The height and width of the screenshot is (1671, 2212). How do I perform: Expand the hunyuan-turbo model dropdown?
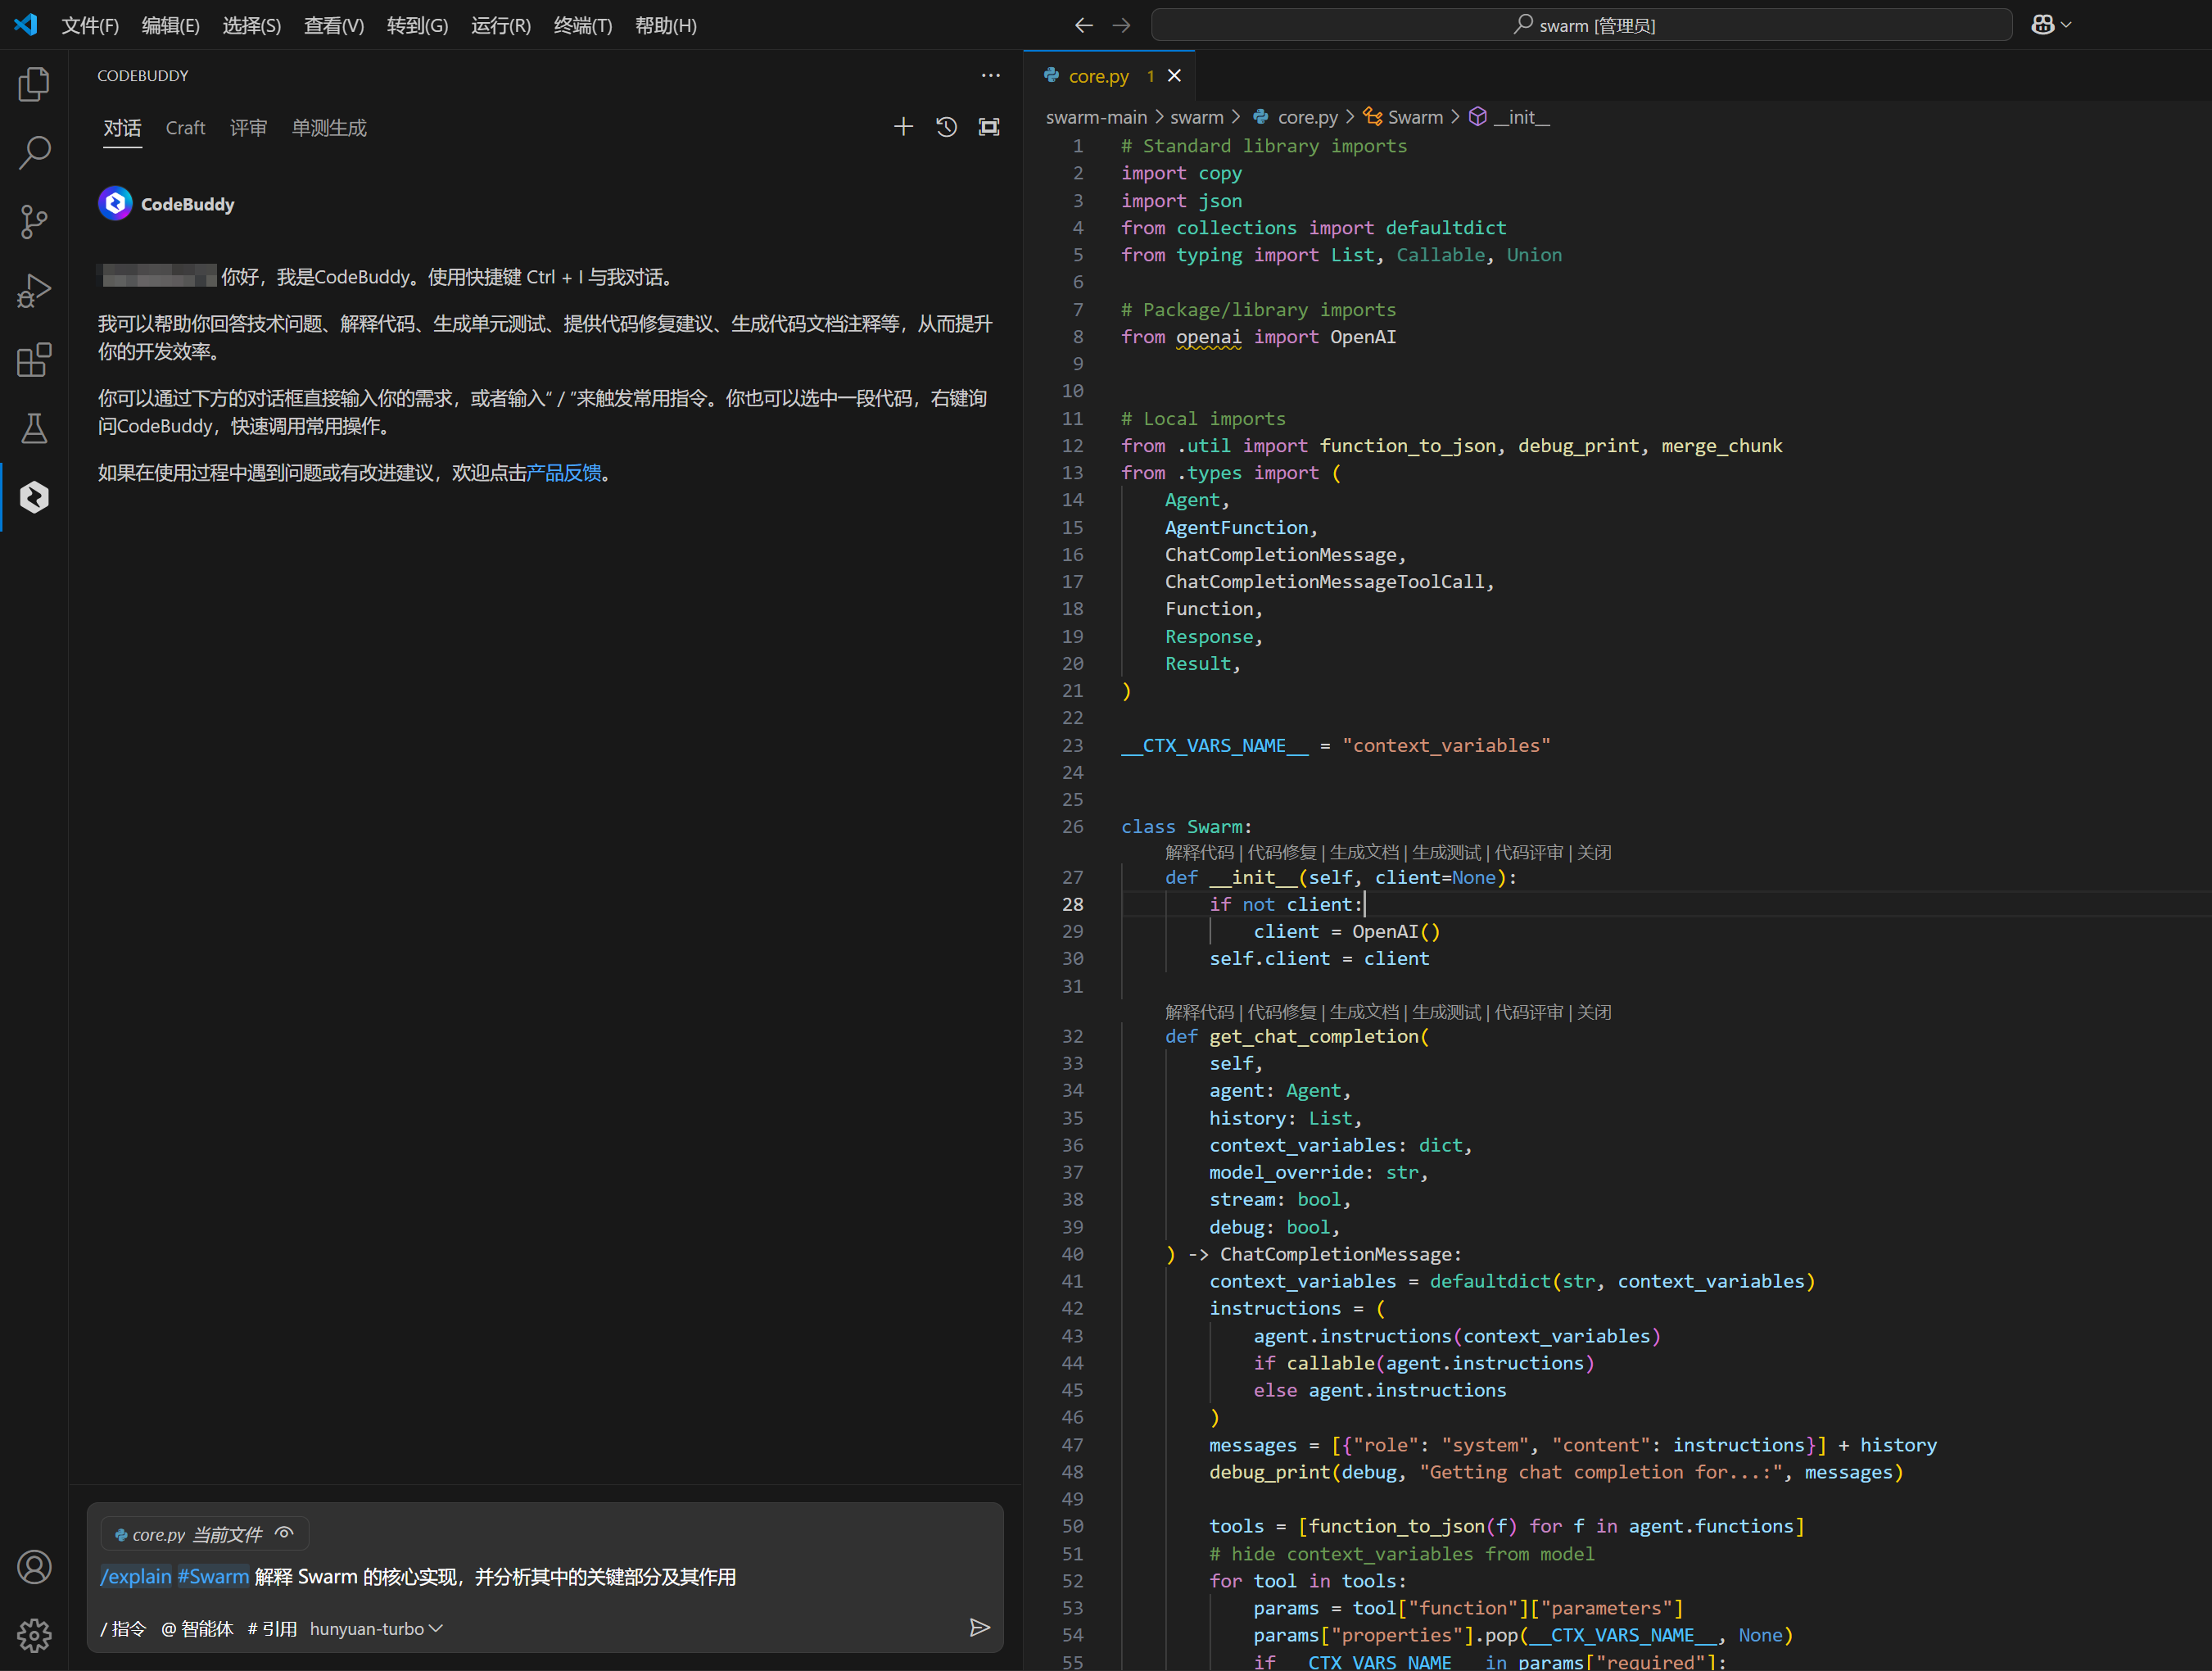coord(376,1628)
